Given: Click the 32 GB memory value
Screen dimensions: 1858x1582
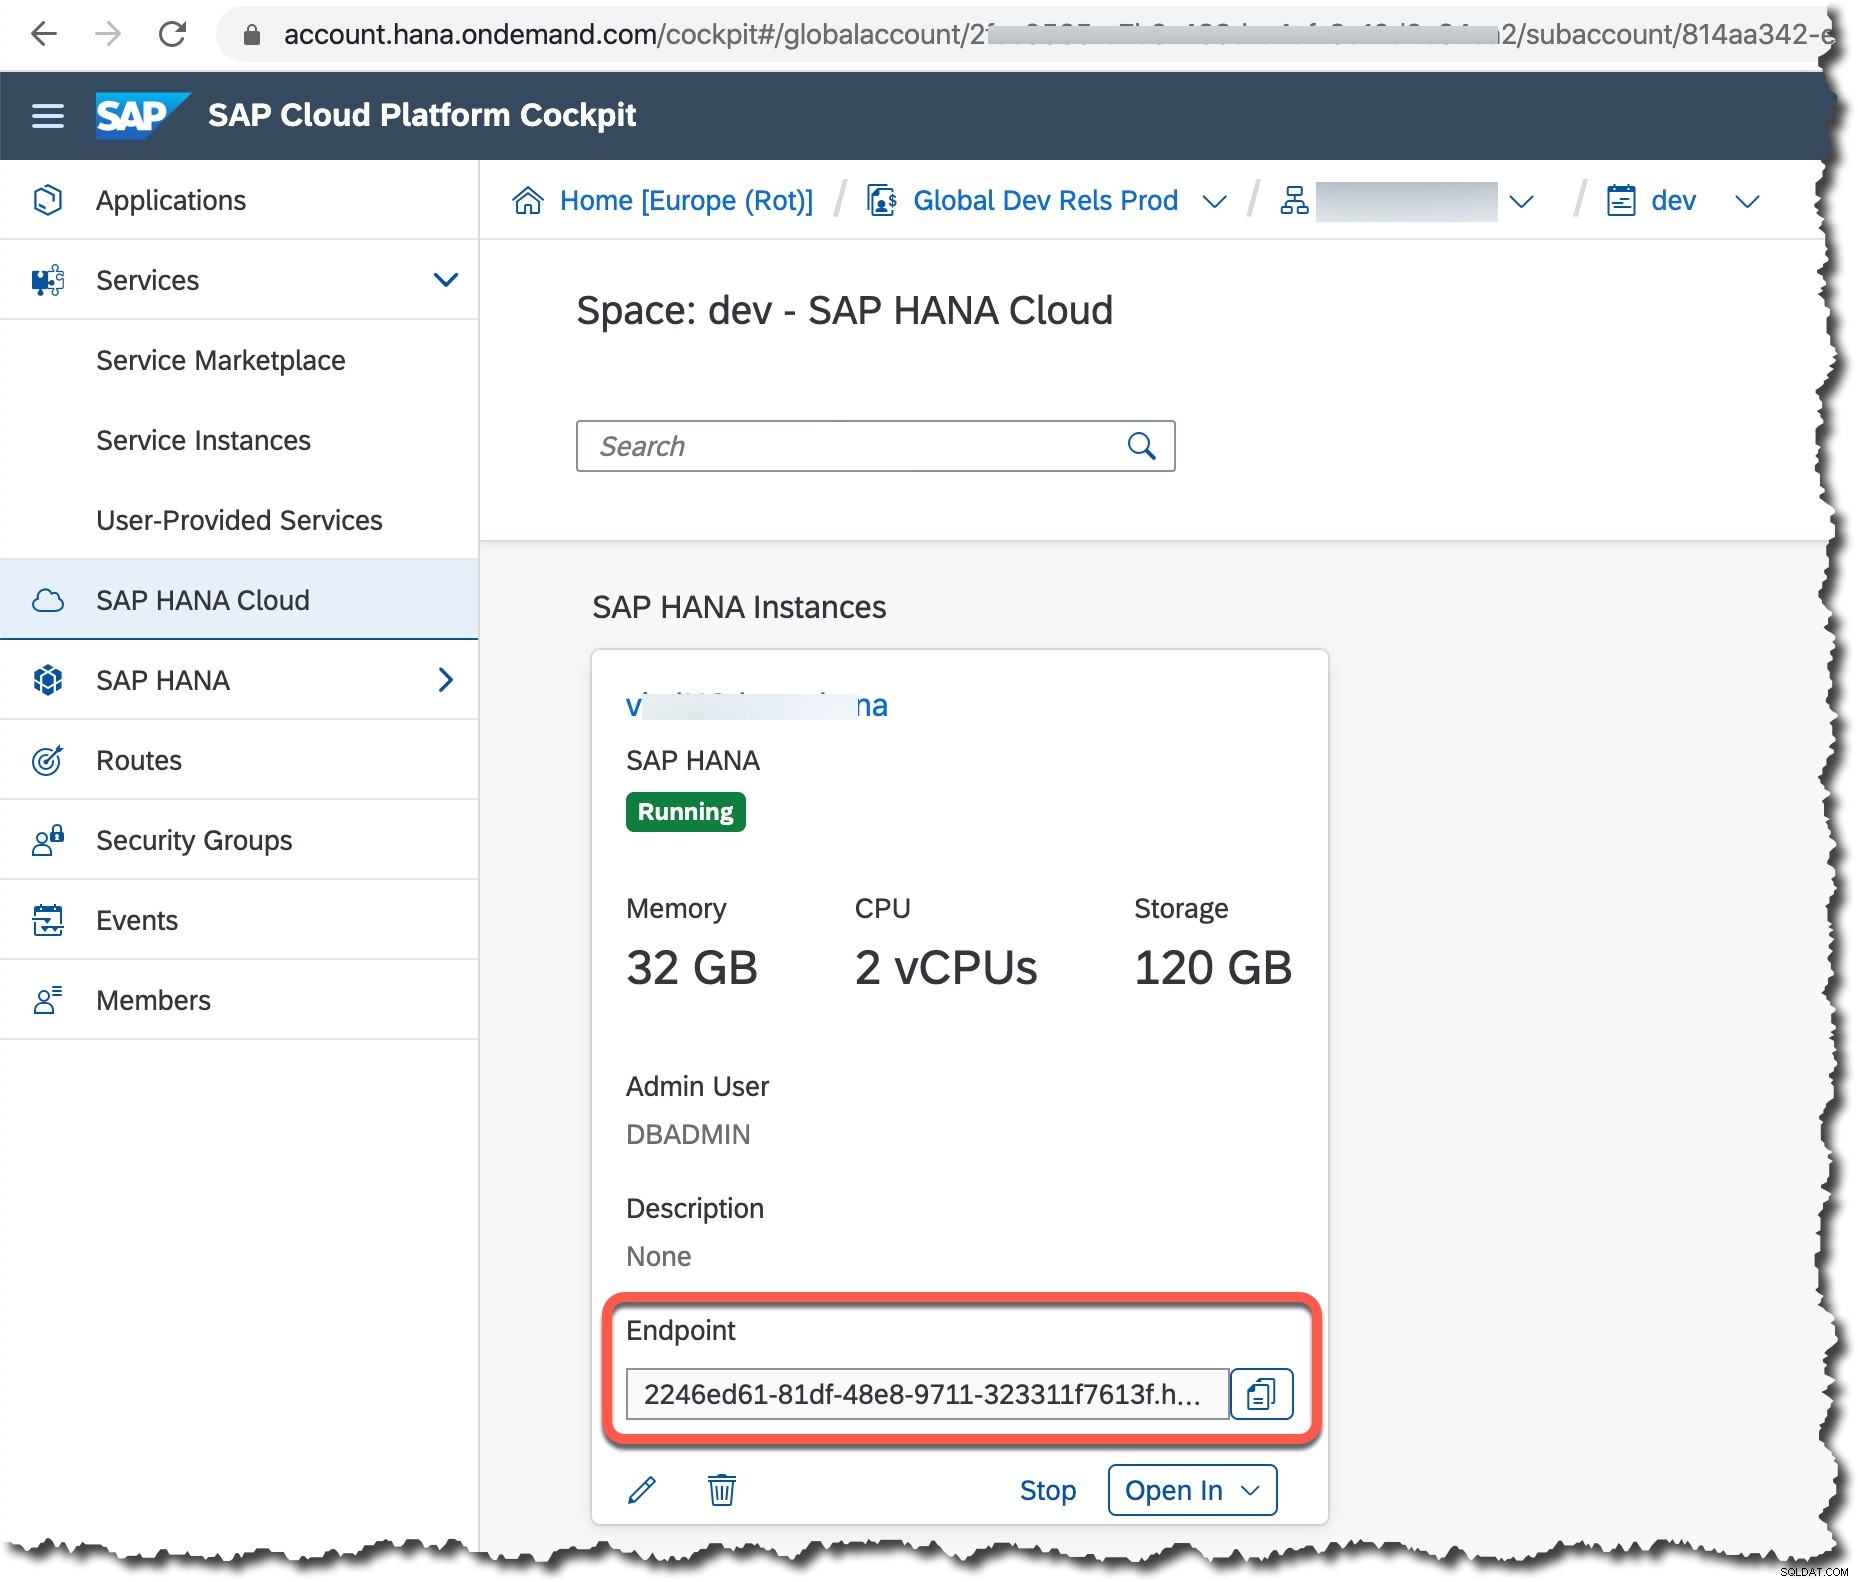Looking at the screenshot, I should pos(692,968).
